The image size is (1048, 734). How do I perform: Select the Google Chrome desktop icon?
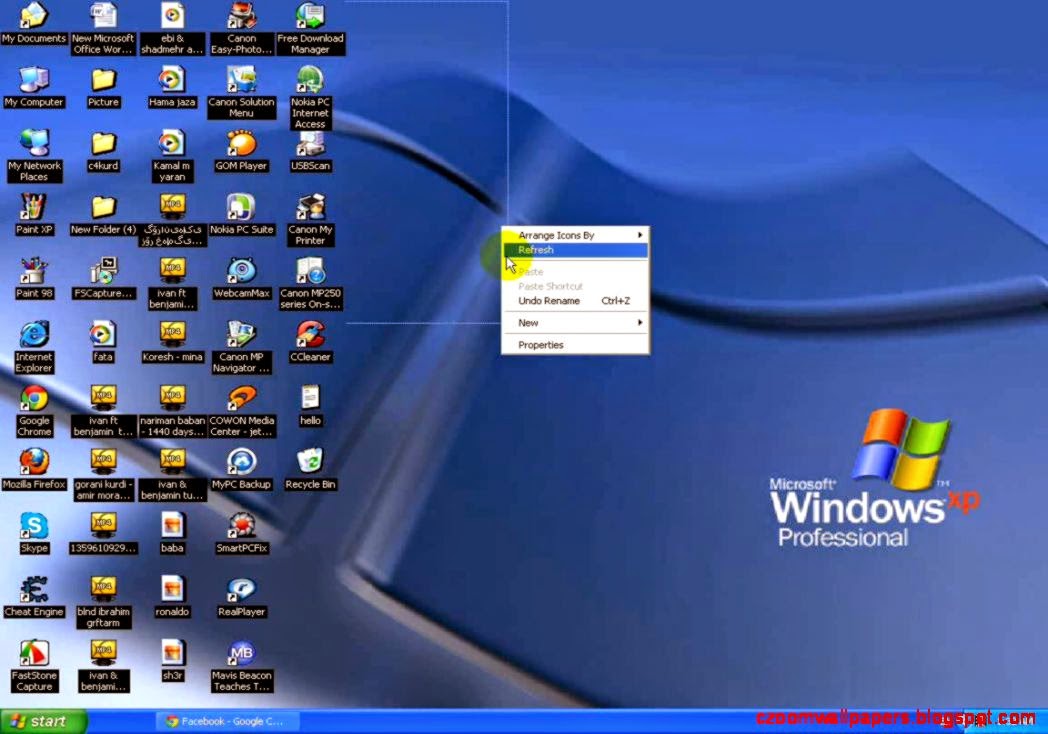point(33,400)
